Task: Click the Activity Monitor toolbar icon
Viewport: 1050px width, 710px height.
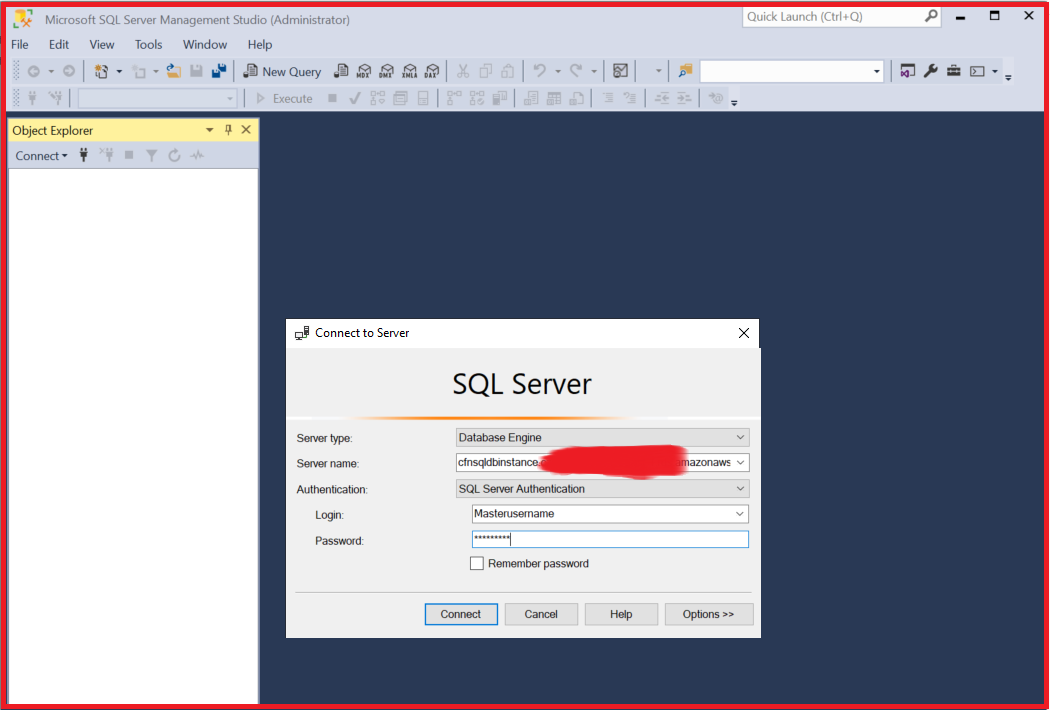Action: pyautogui.click(x=621, y=71)
